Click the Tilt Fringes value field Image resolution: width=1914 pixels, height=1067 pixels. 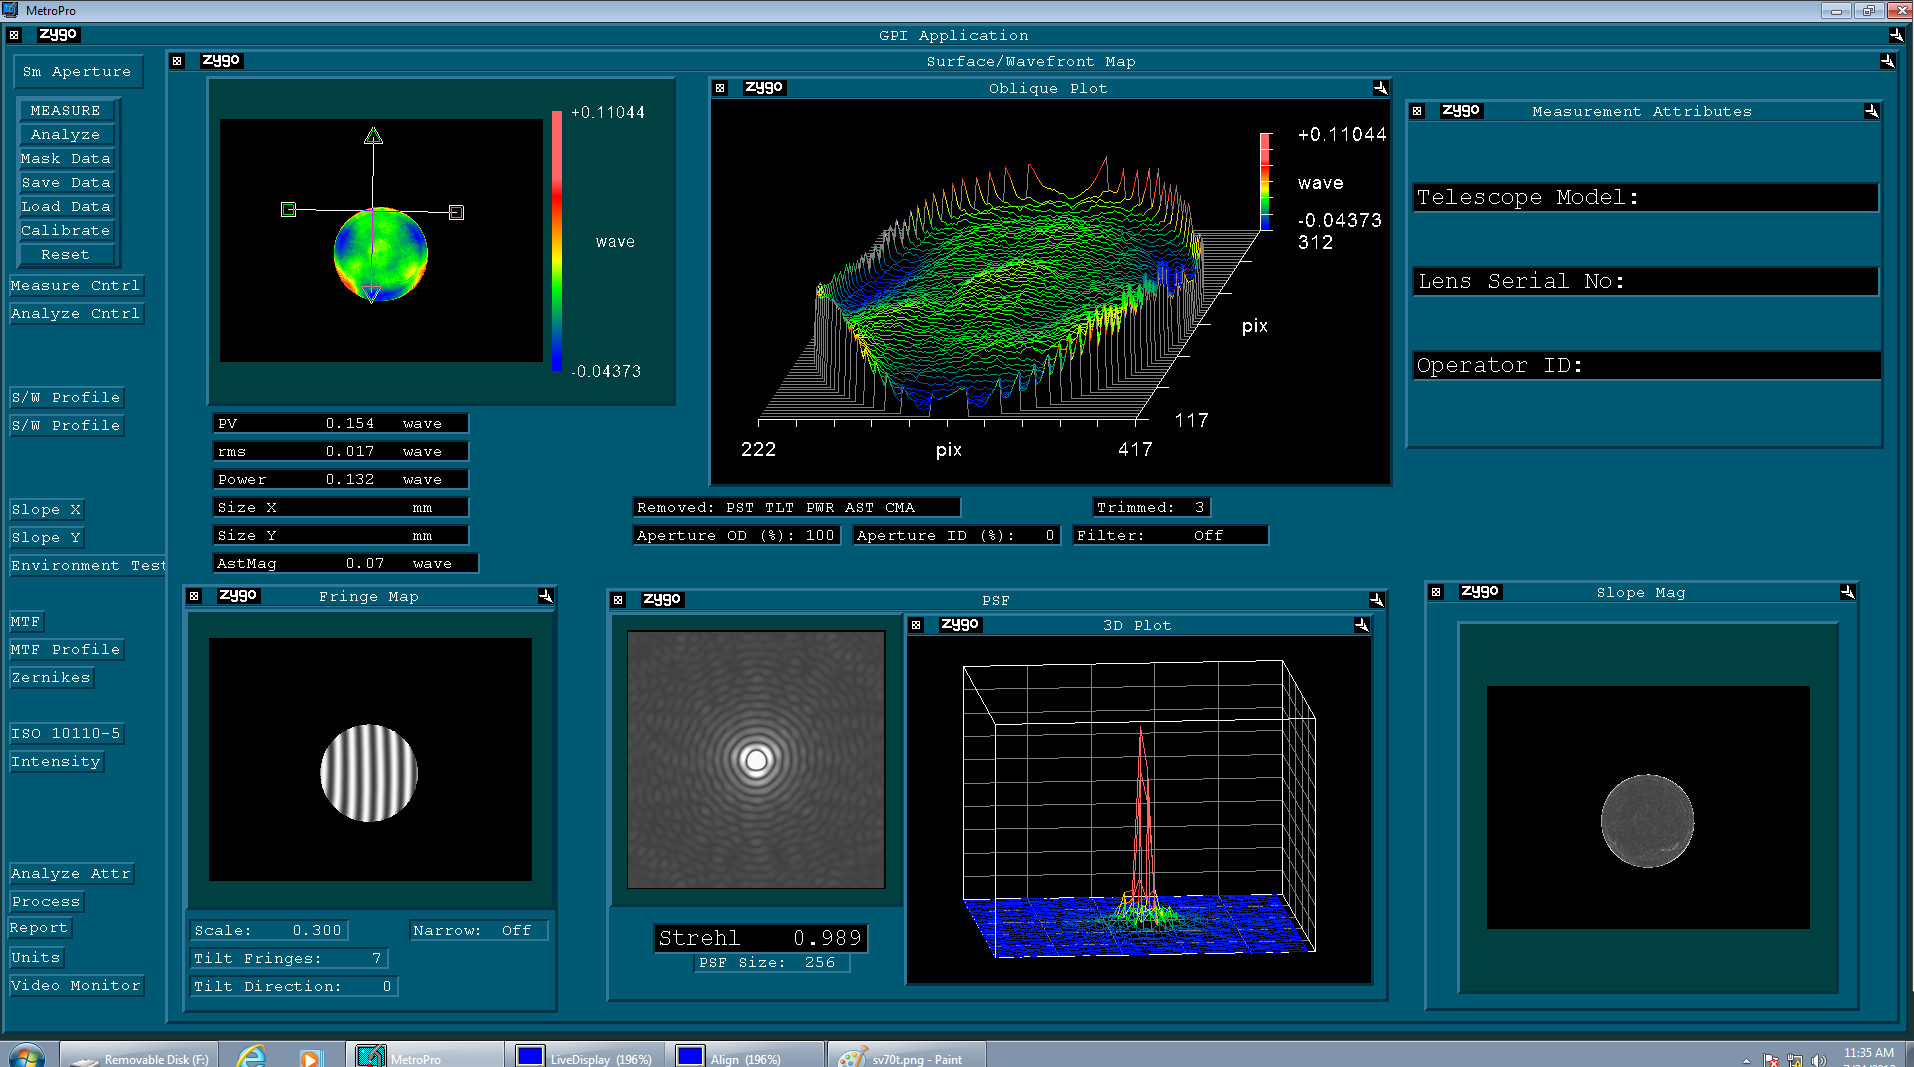click(288, 958)
